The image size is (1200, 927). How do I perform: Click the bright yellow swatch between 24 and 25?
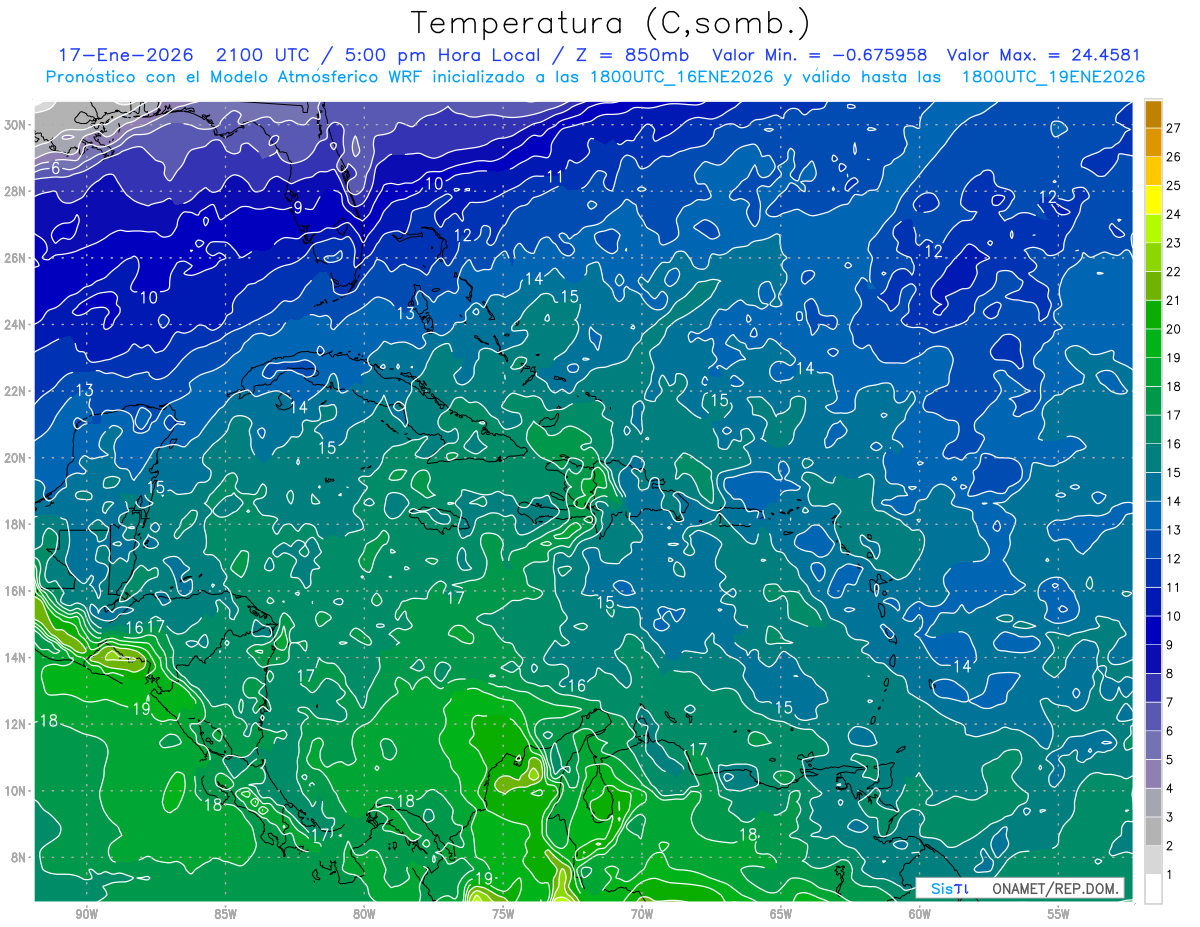point(1153,200)
